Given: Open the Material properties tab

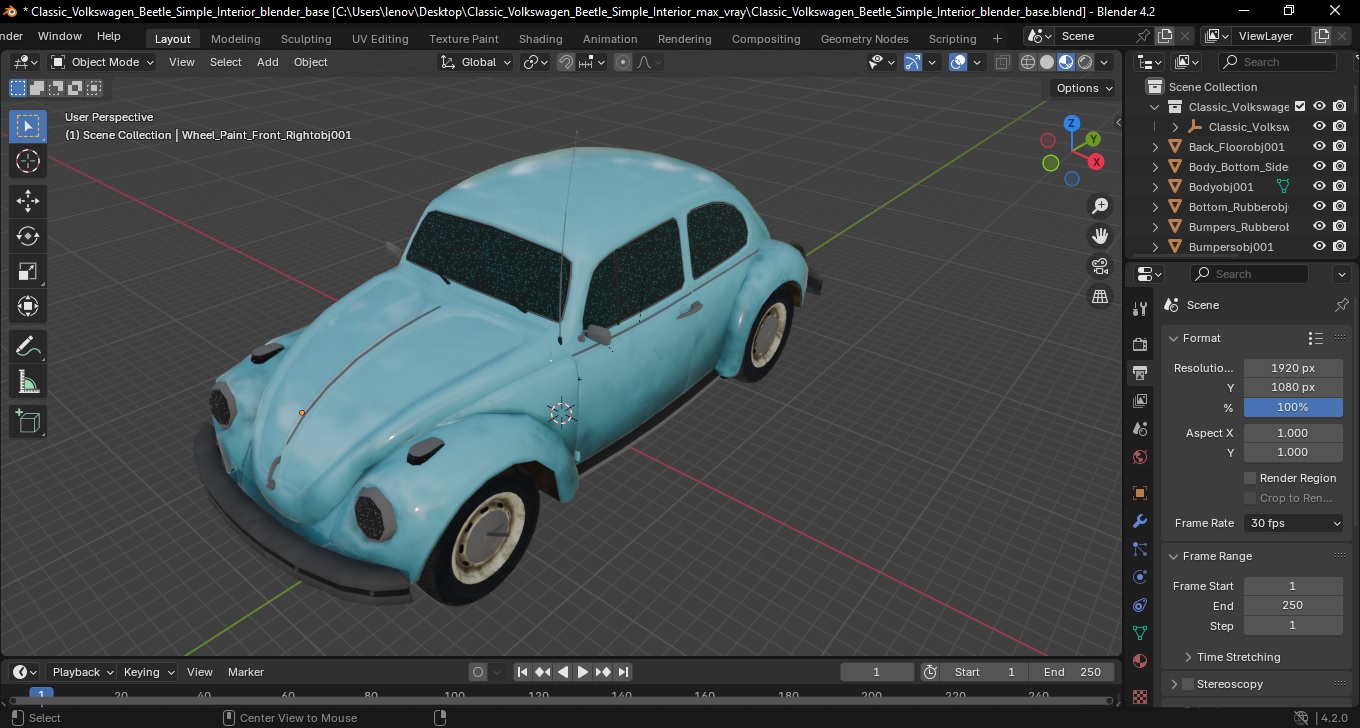Looking at the screenshot, I should 1139,661.
